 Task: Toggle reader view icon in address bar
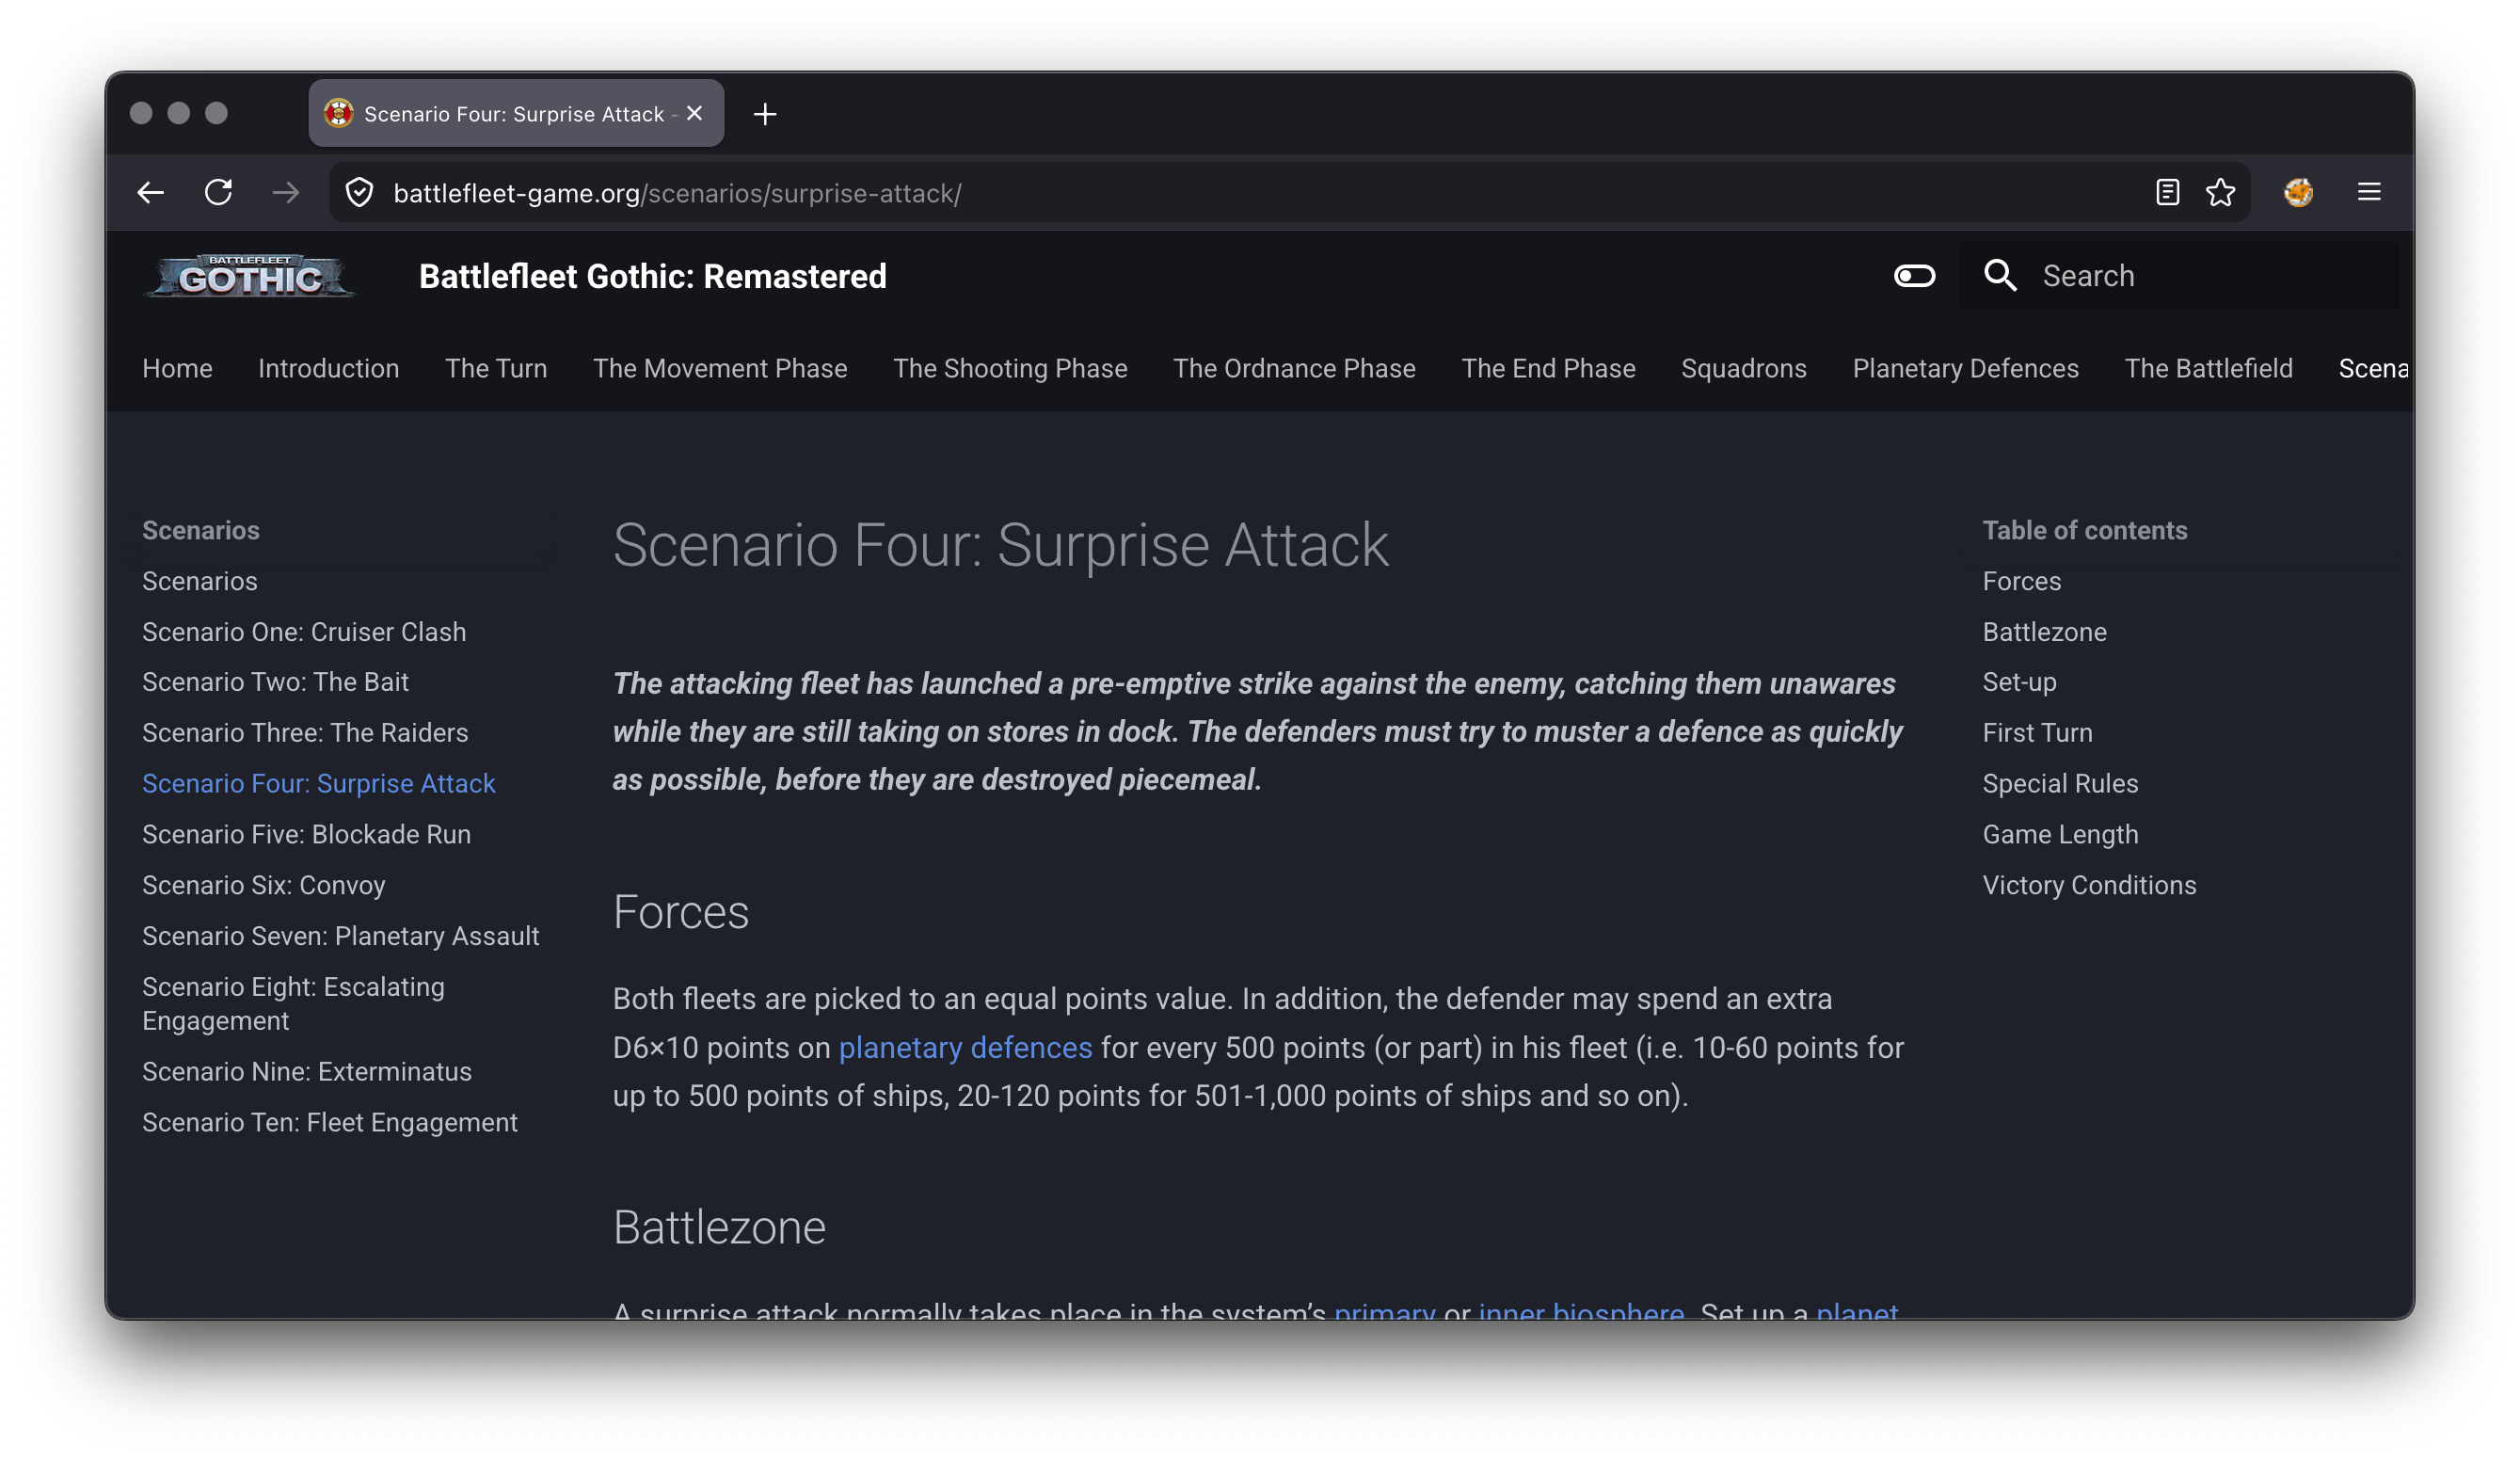pos(2167,192)
